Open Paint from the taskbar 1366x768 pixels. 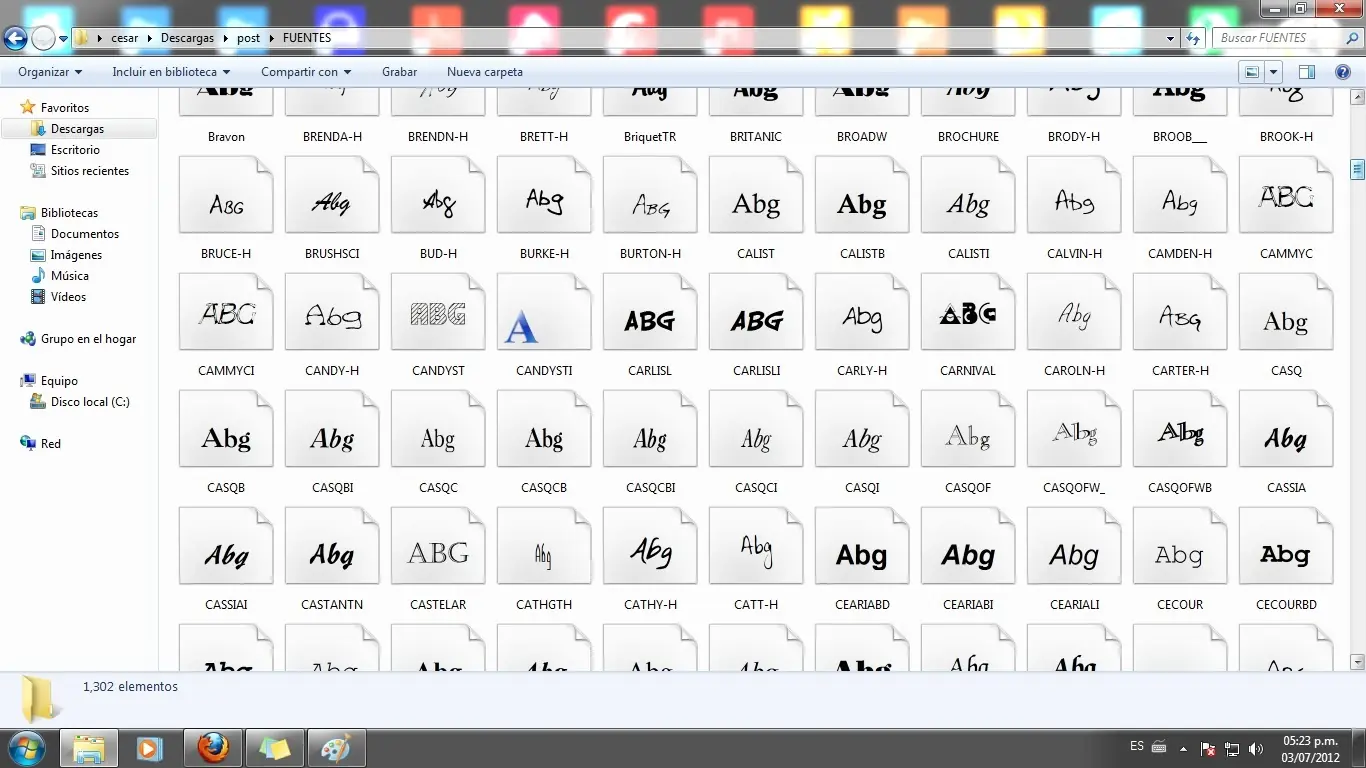pyautogui.click(x=336, y=748)
